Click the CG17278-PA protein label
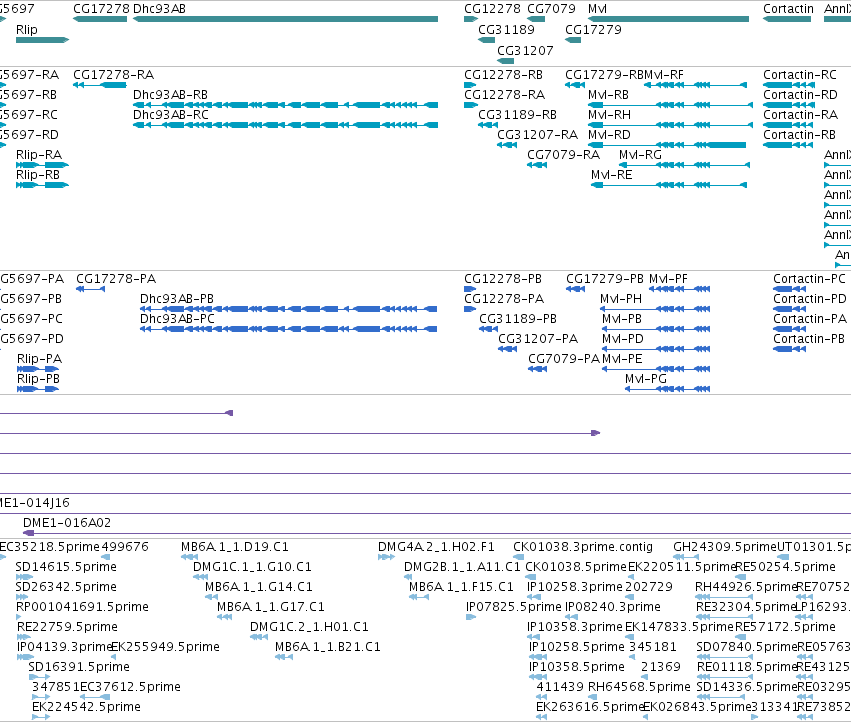This screenshot has width=851, height=722. click(x=116, y=278)
